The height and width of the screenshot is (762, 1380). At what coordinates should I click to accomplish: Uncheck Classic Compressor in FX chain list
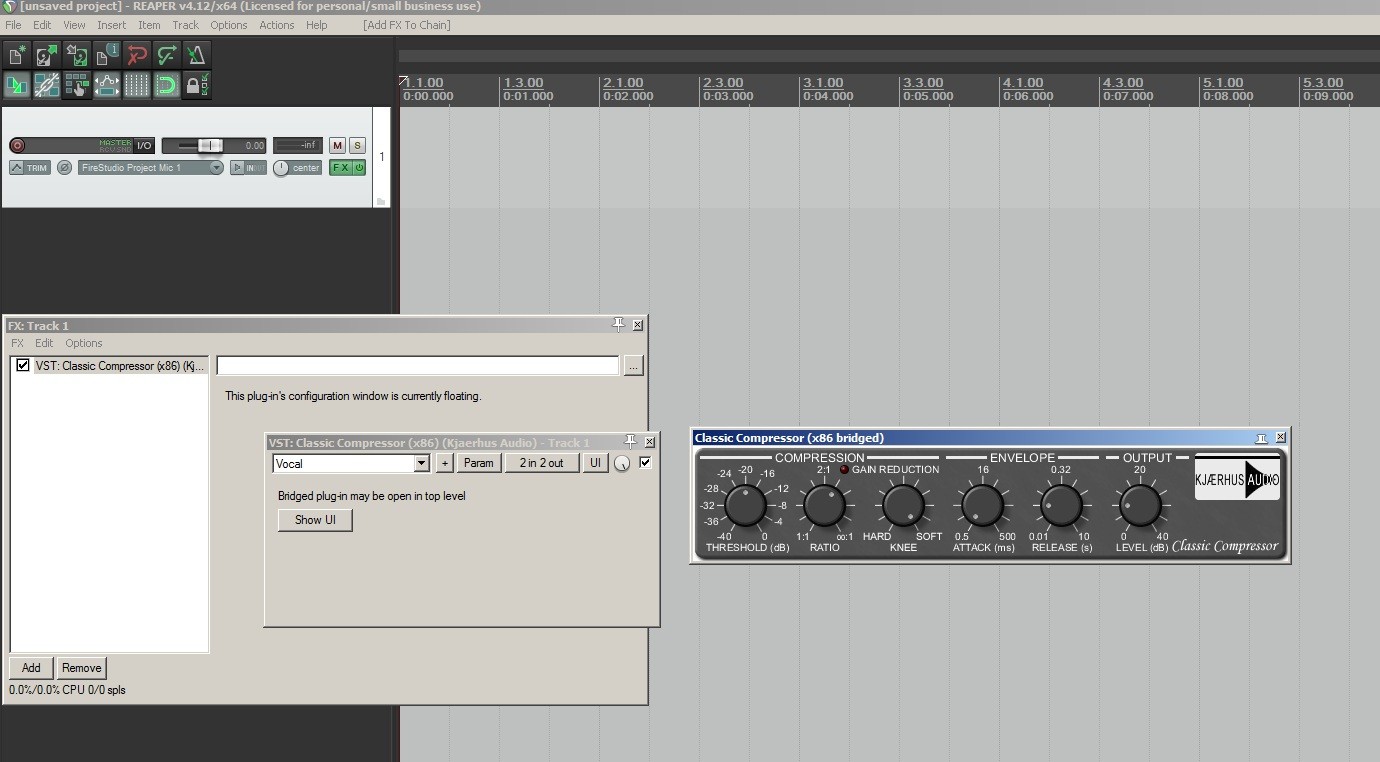23,366
